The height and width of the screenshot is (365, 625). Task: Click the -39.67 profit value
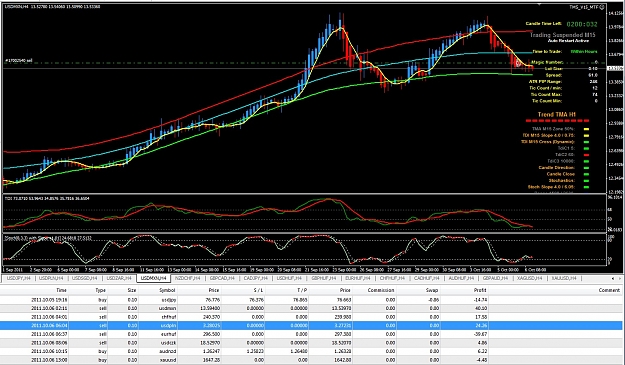click(x=481, y=334)
